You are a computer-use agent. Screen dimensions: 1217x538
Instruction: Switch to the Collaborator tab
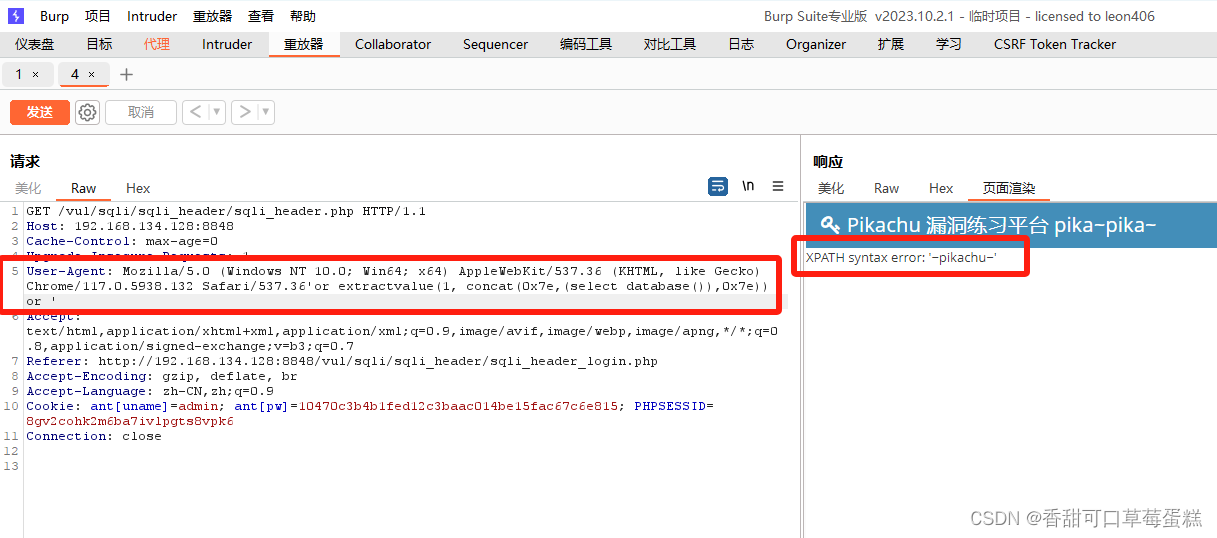pyautogui.click(x=393, y=44)
